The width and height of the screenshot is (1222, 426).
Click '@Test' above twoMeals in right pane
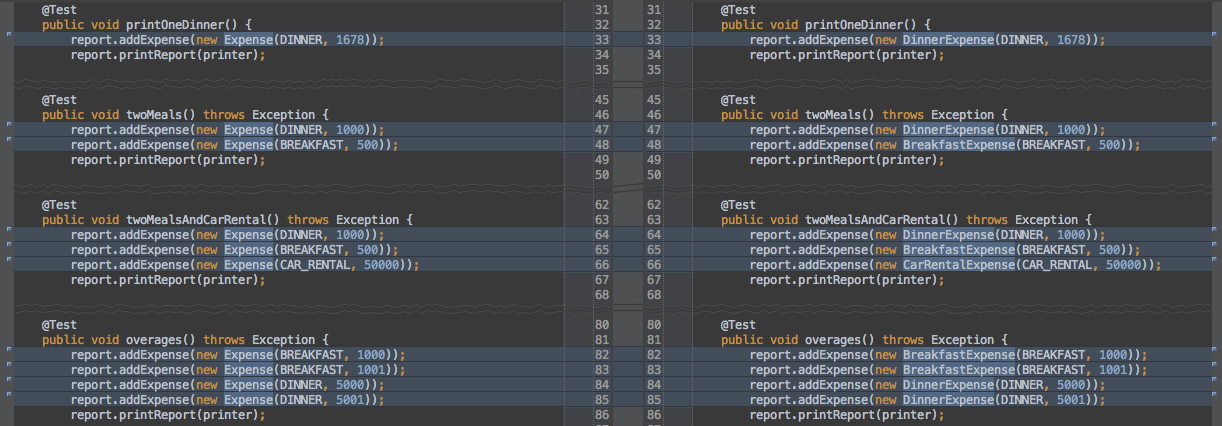738,99
